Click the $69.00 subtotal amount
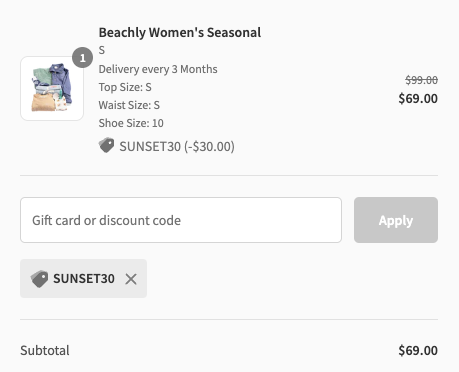 418,351
